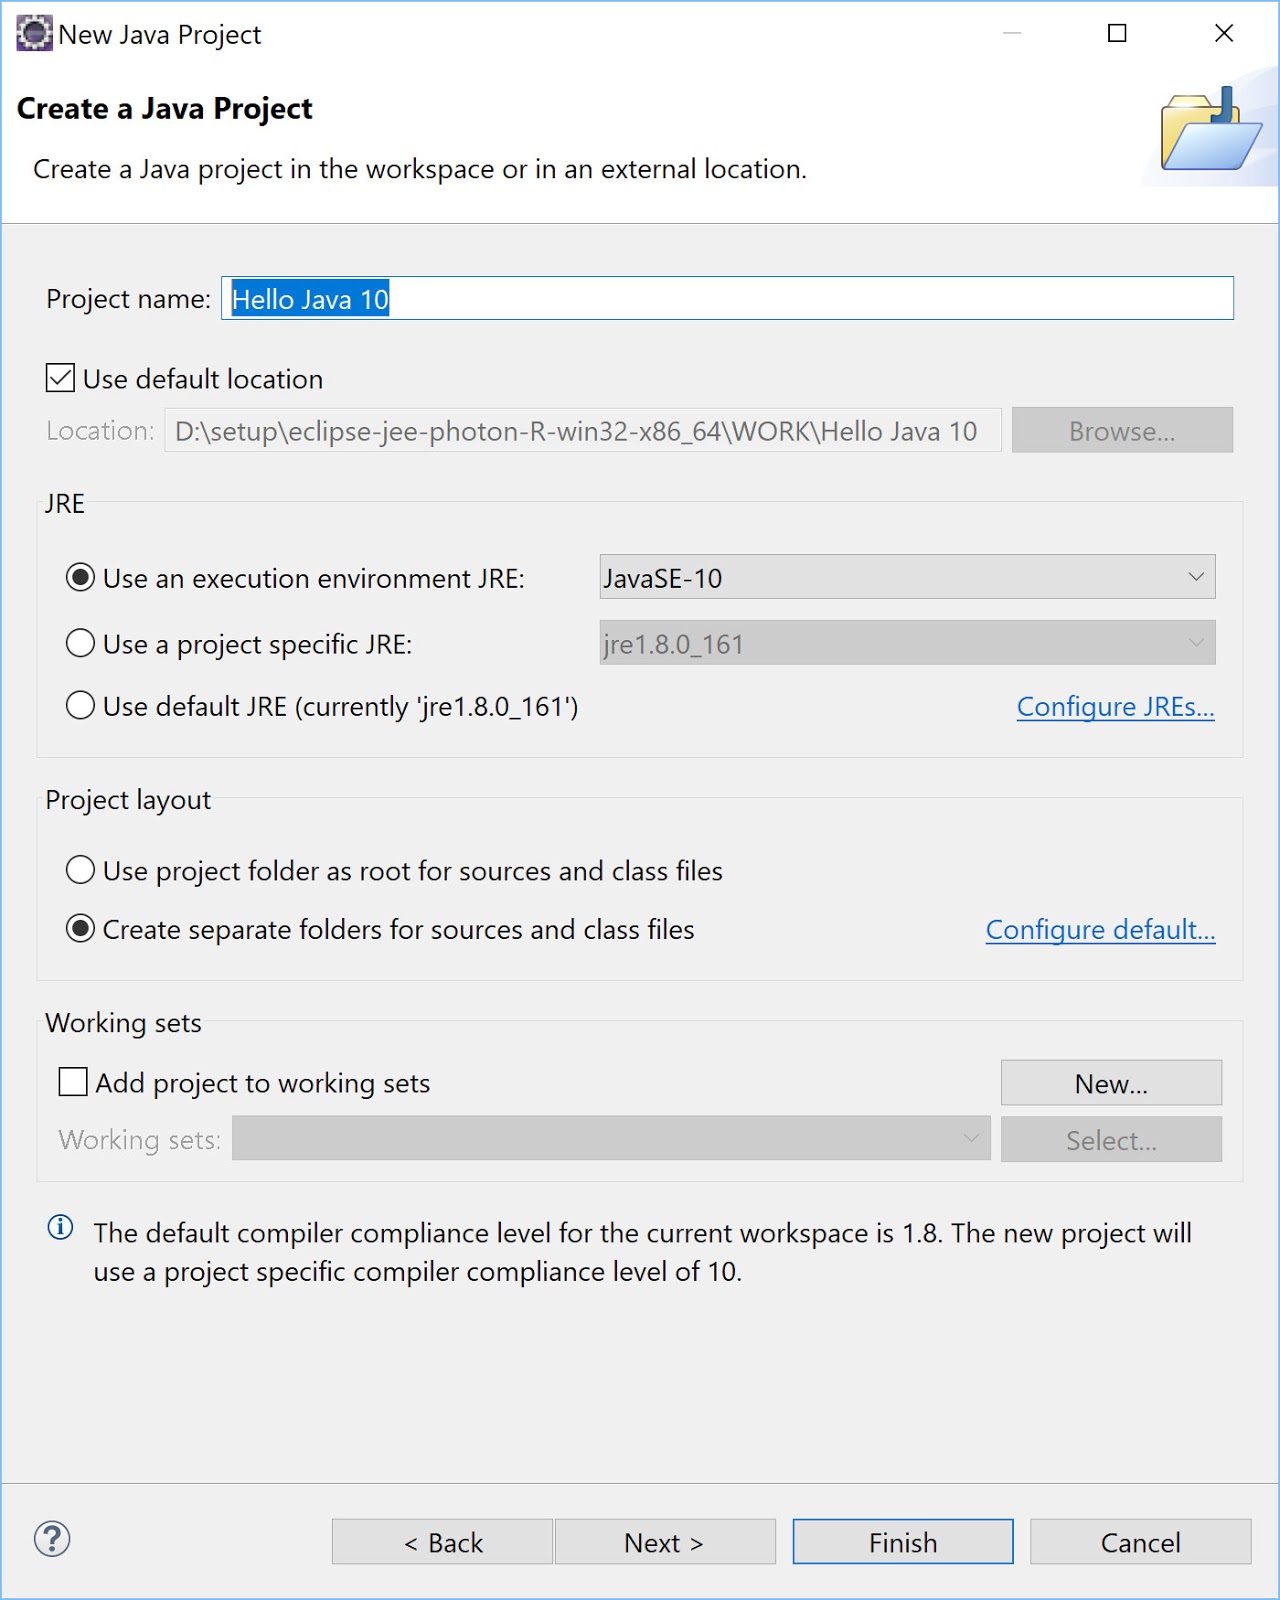Choose Use default JRE radio option
Viewport: 1280px width, 1600px height.
tap(80, 705)
